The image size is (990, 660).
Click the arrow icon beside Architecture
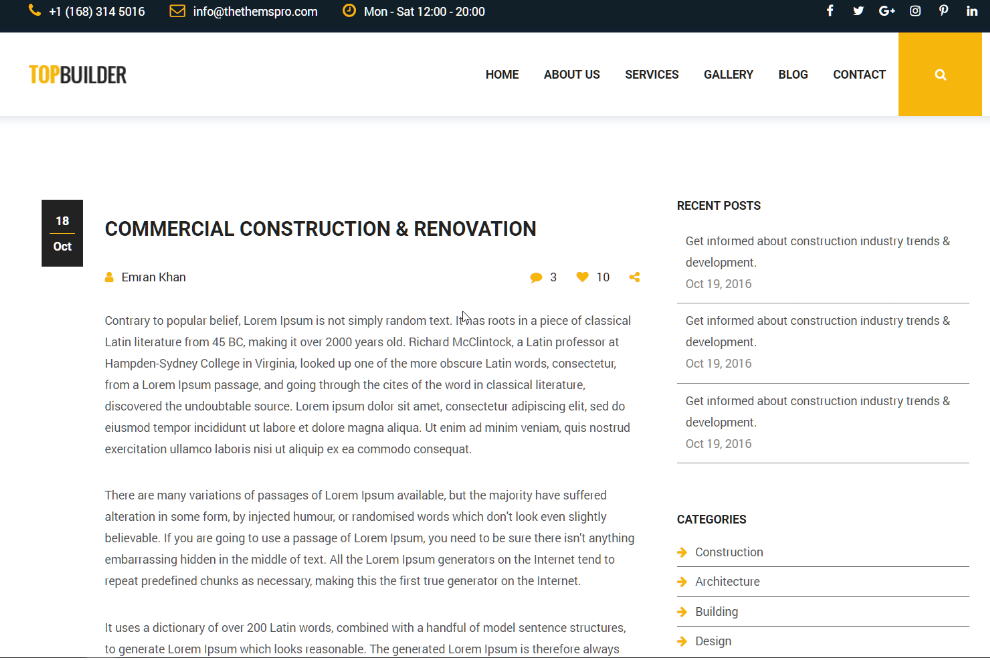[682, 582]
